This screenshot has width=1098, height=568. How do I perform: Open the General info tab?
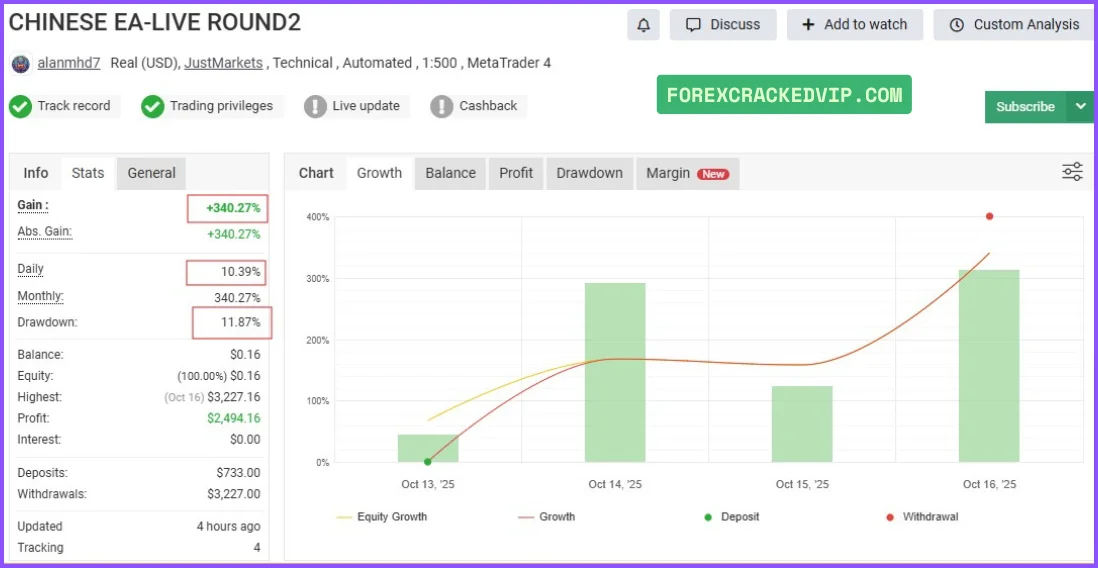(x=151, y=173)
